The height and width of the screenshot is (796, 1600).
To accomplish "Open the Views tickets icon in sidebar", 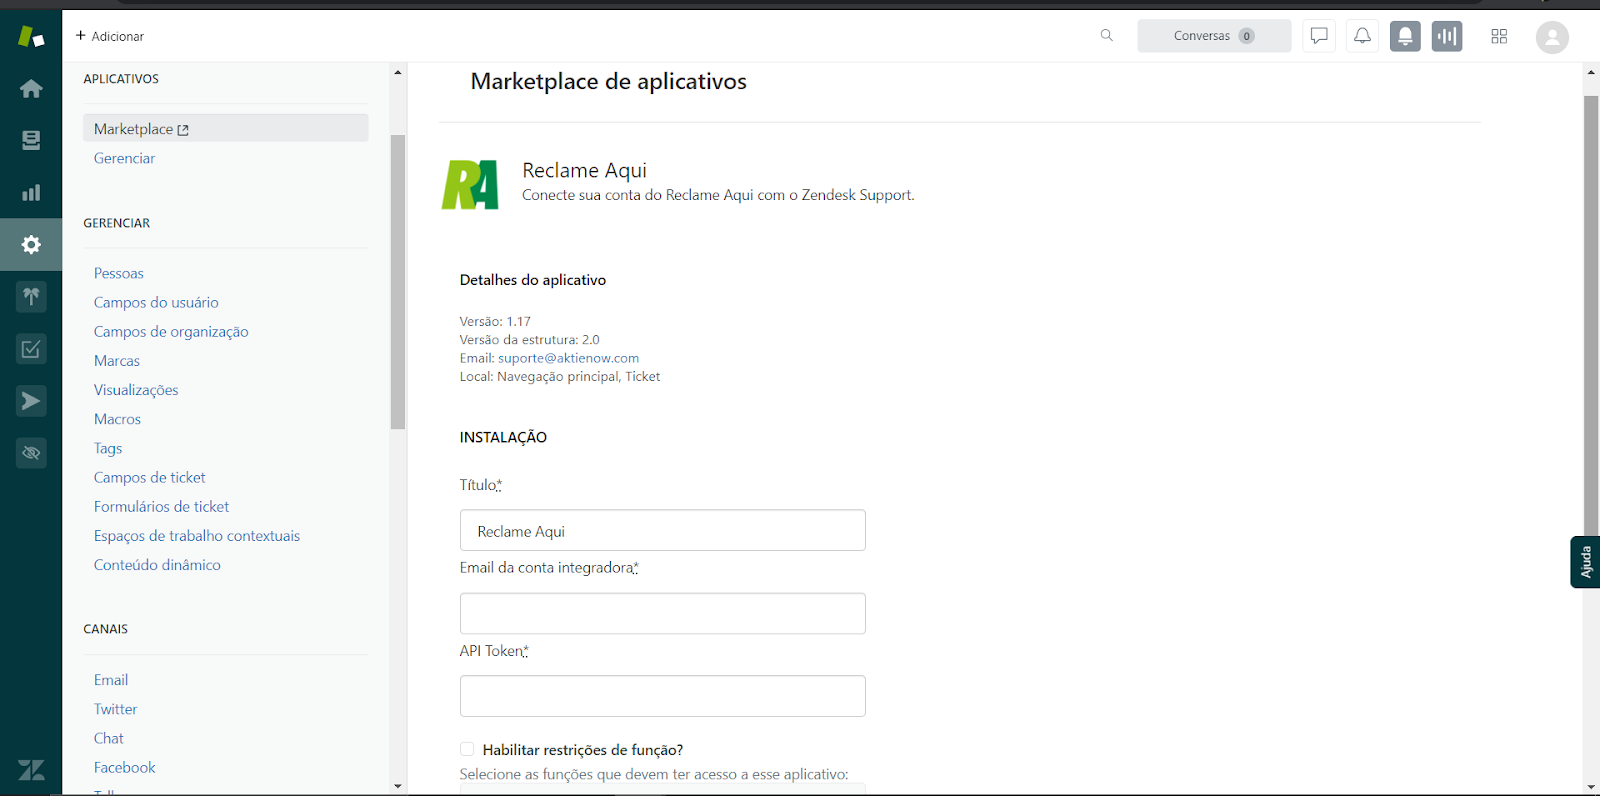I will [31, 140].
